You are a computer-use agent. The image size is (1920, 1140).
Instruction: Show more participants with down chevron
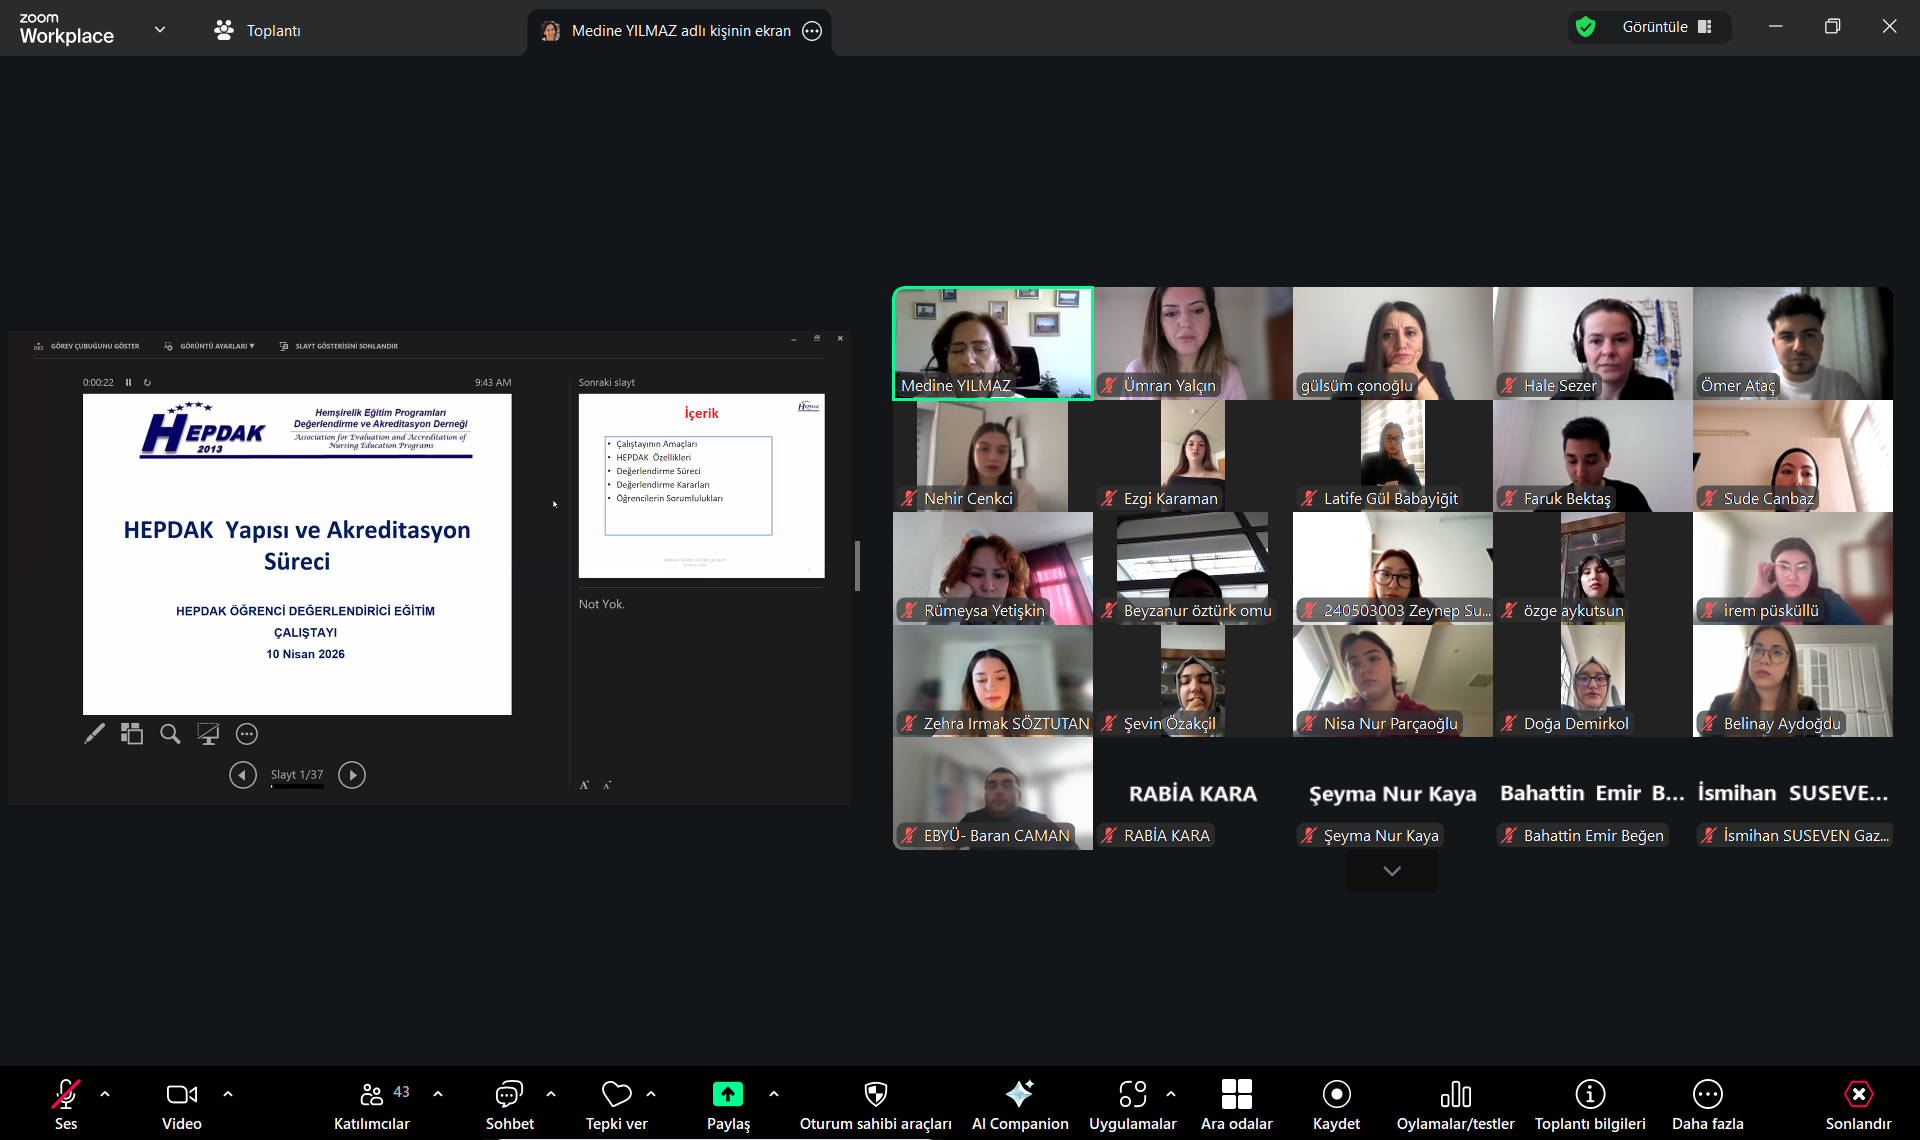click(1391, 871)
